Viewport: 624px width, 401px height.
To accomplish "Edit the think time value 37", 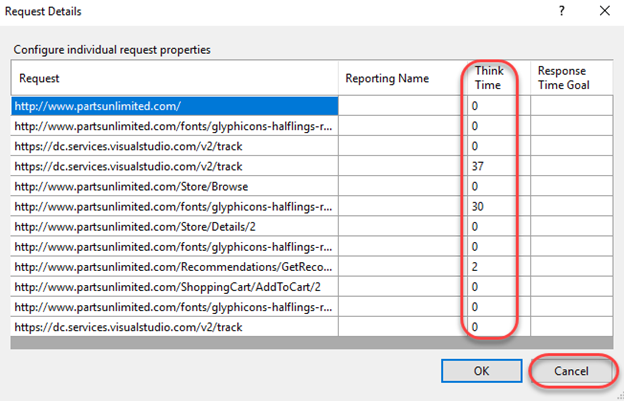I will point(499,166).
